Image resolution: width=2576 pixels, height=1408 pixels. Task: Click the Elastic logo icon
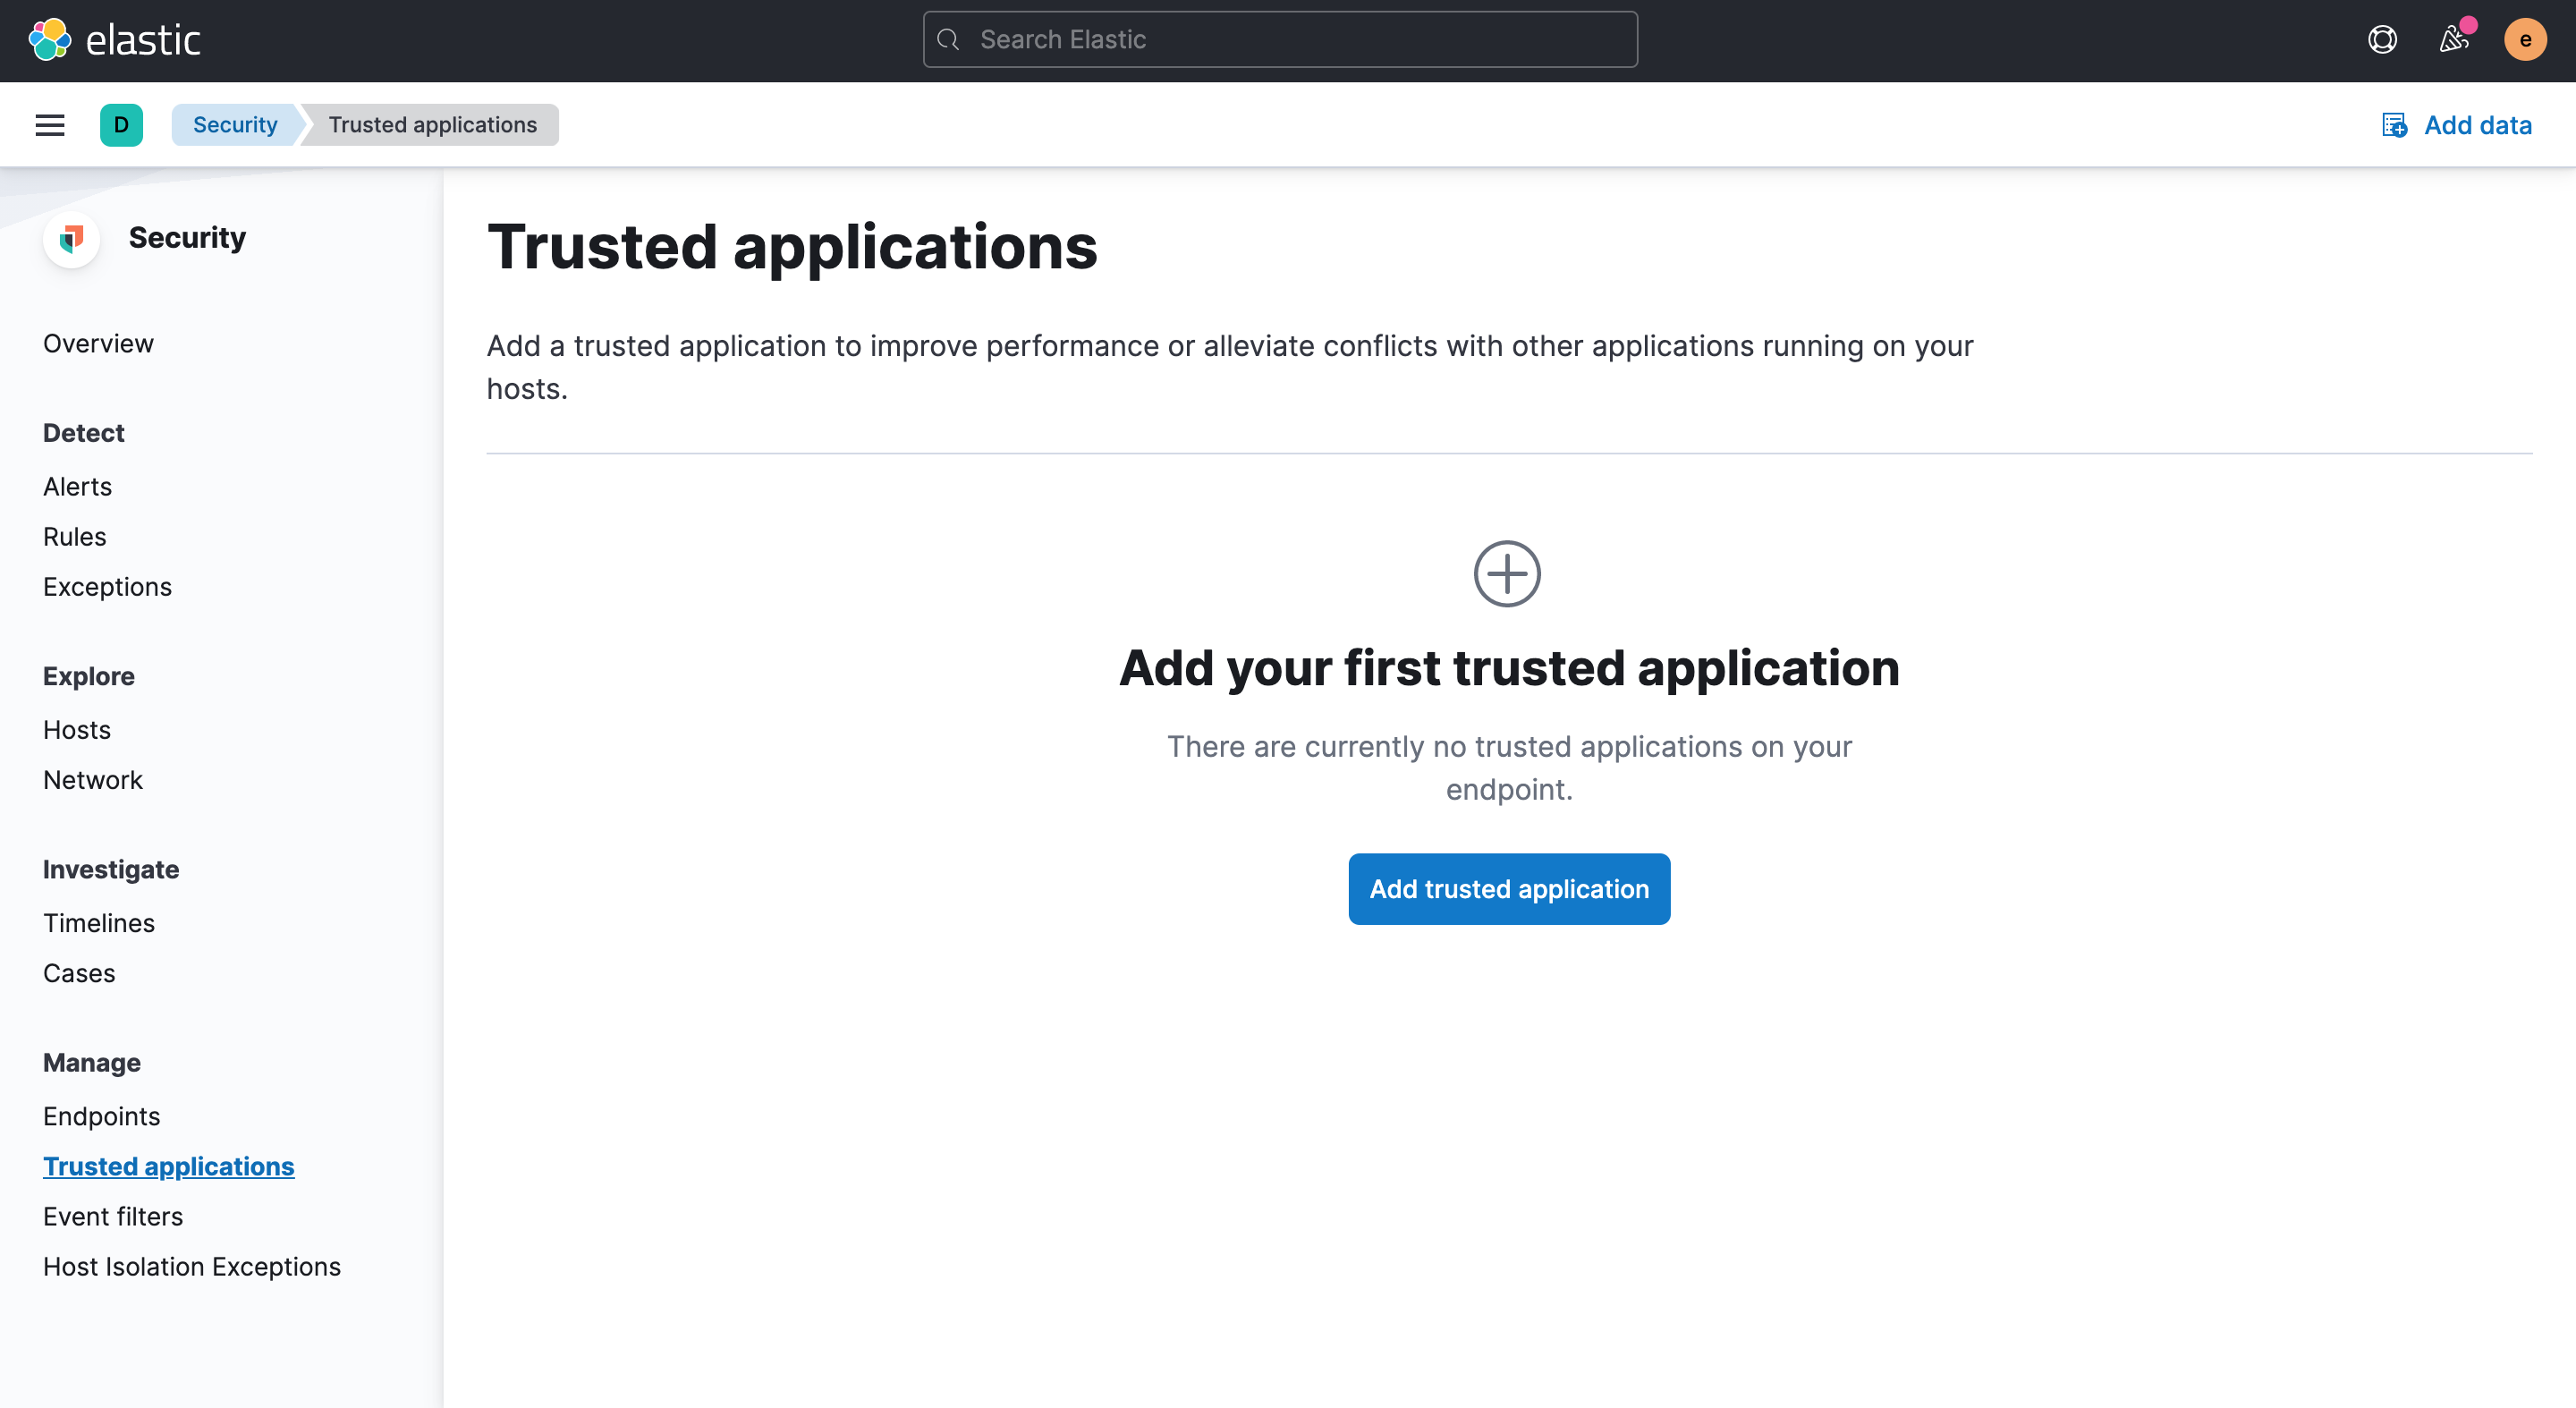click(49, 40)
